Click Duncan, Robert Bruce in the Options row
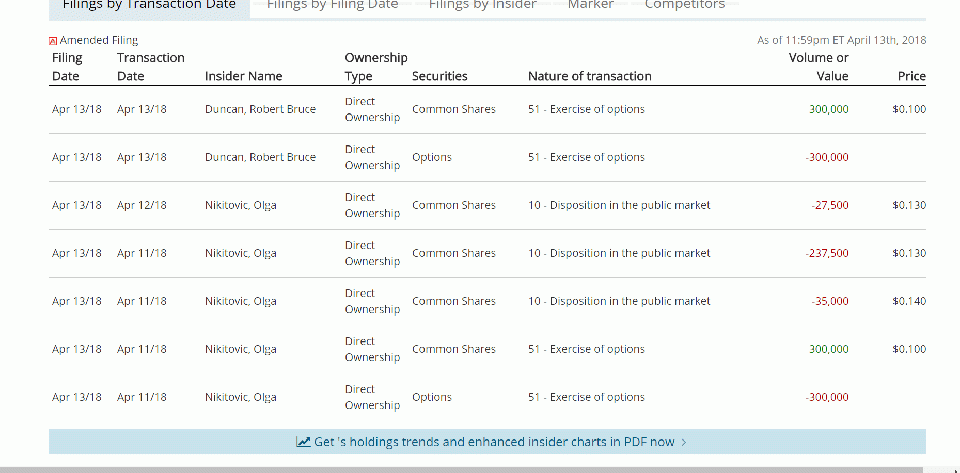 point(260,157)
